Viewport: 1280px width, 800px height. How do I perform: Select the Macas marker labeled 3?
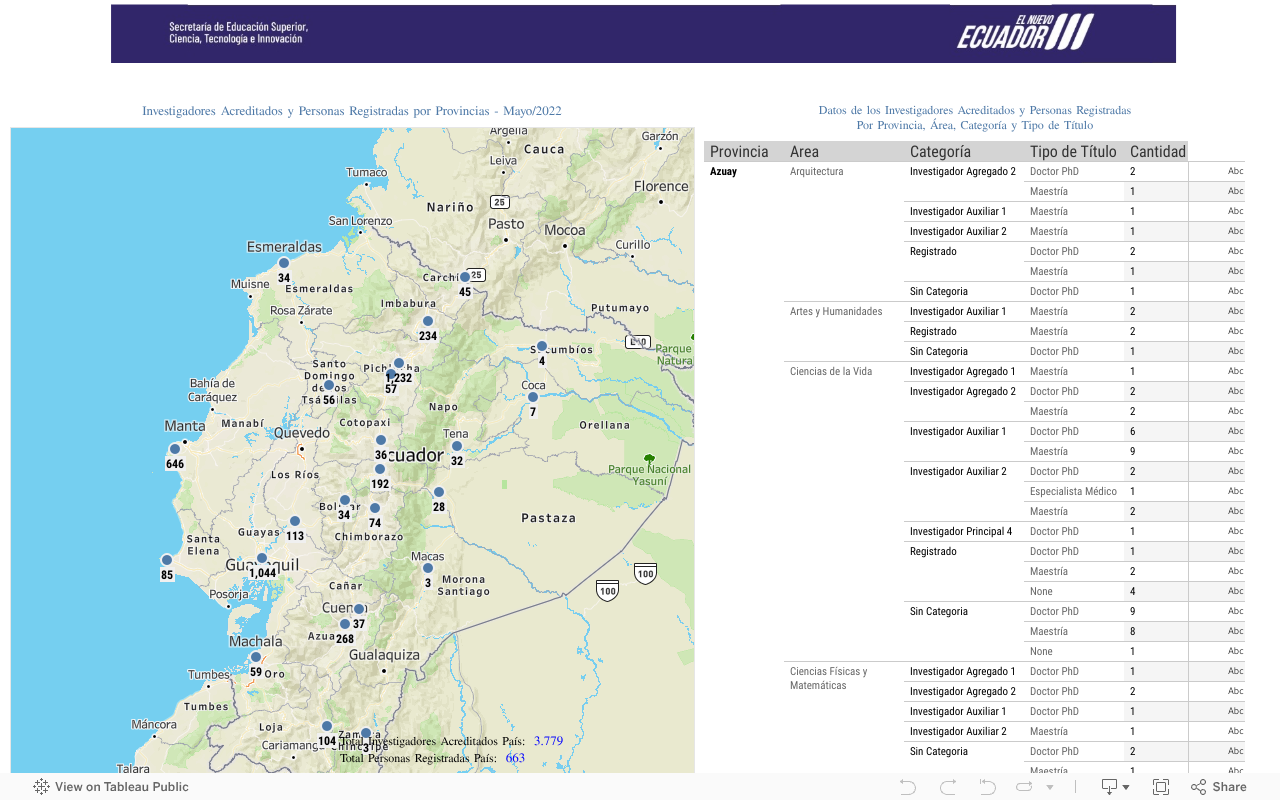tap(428, 568)
